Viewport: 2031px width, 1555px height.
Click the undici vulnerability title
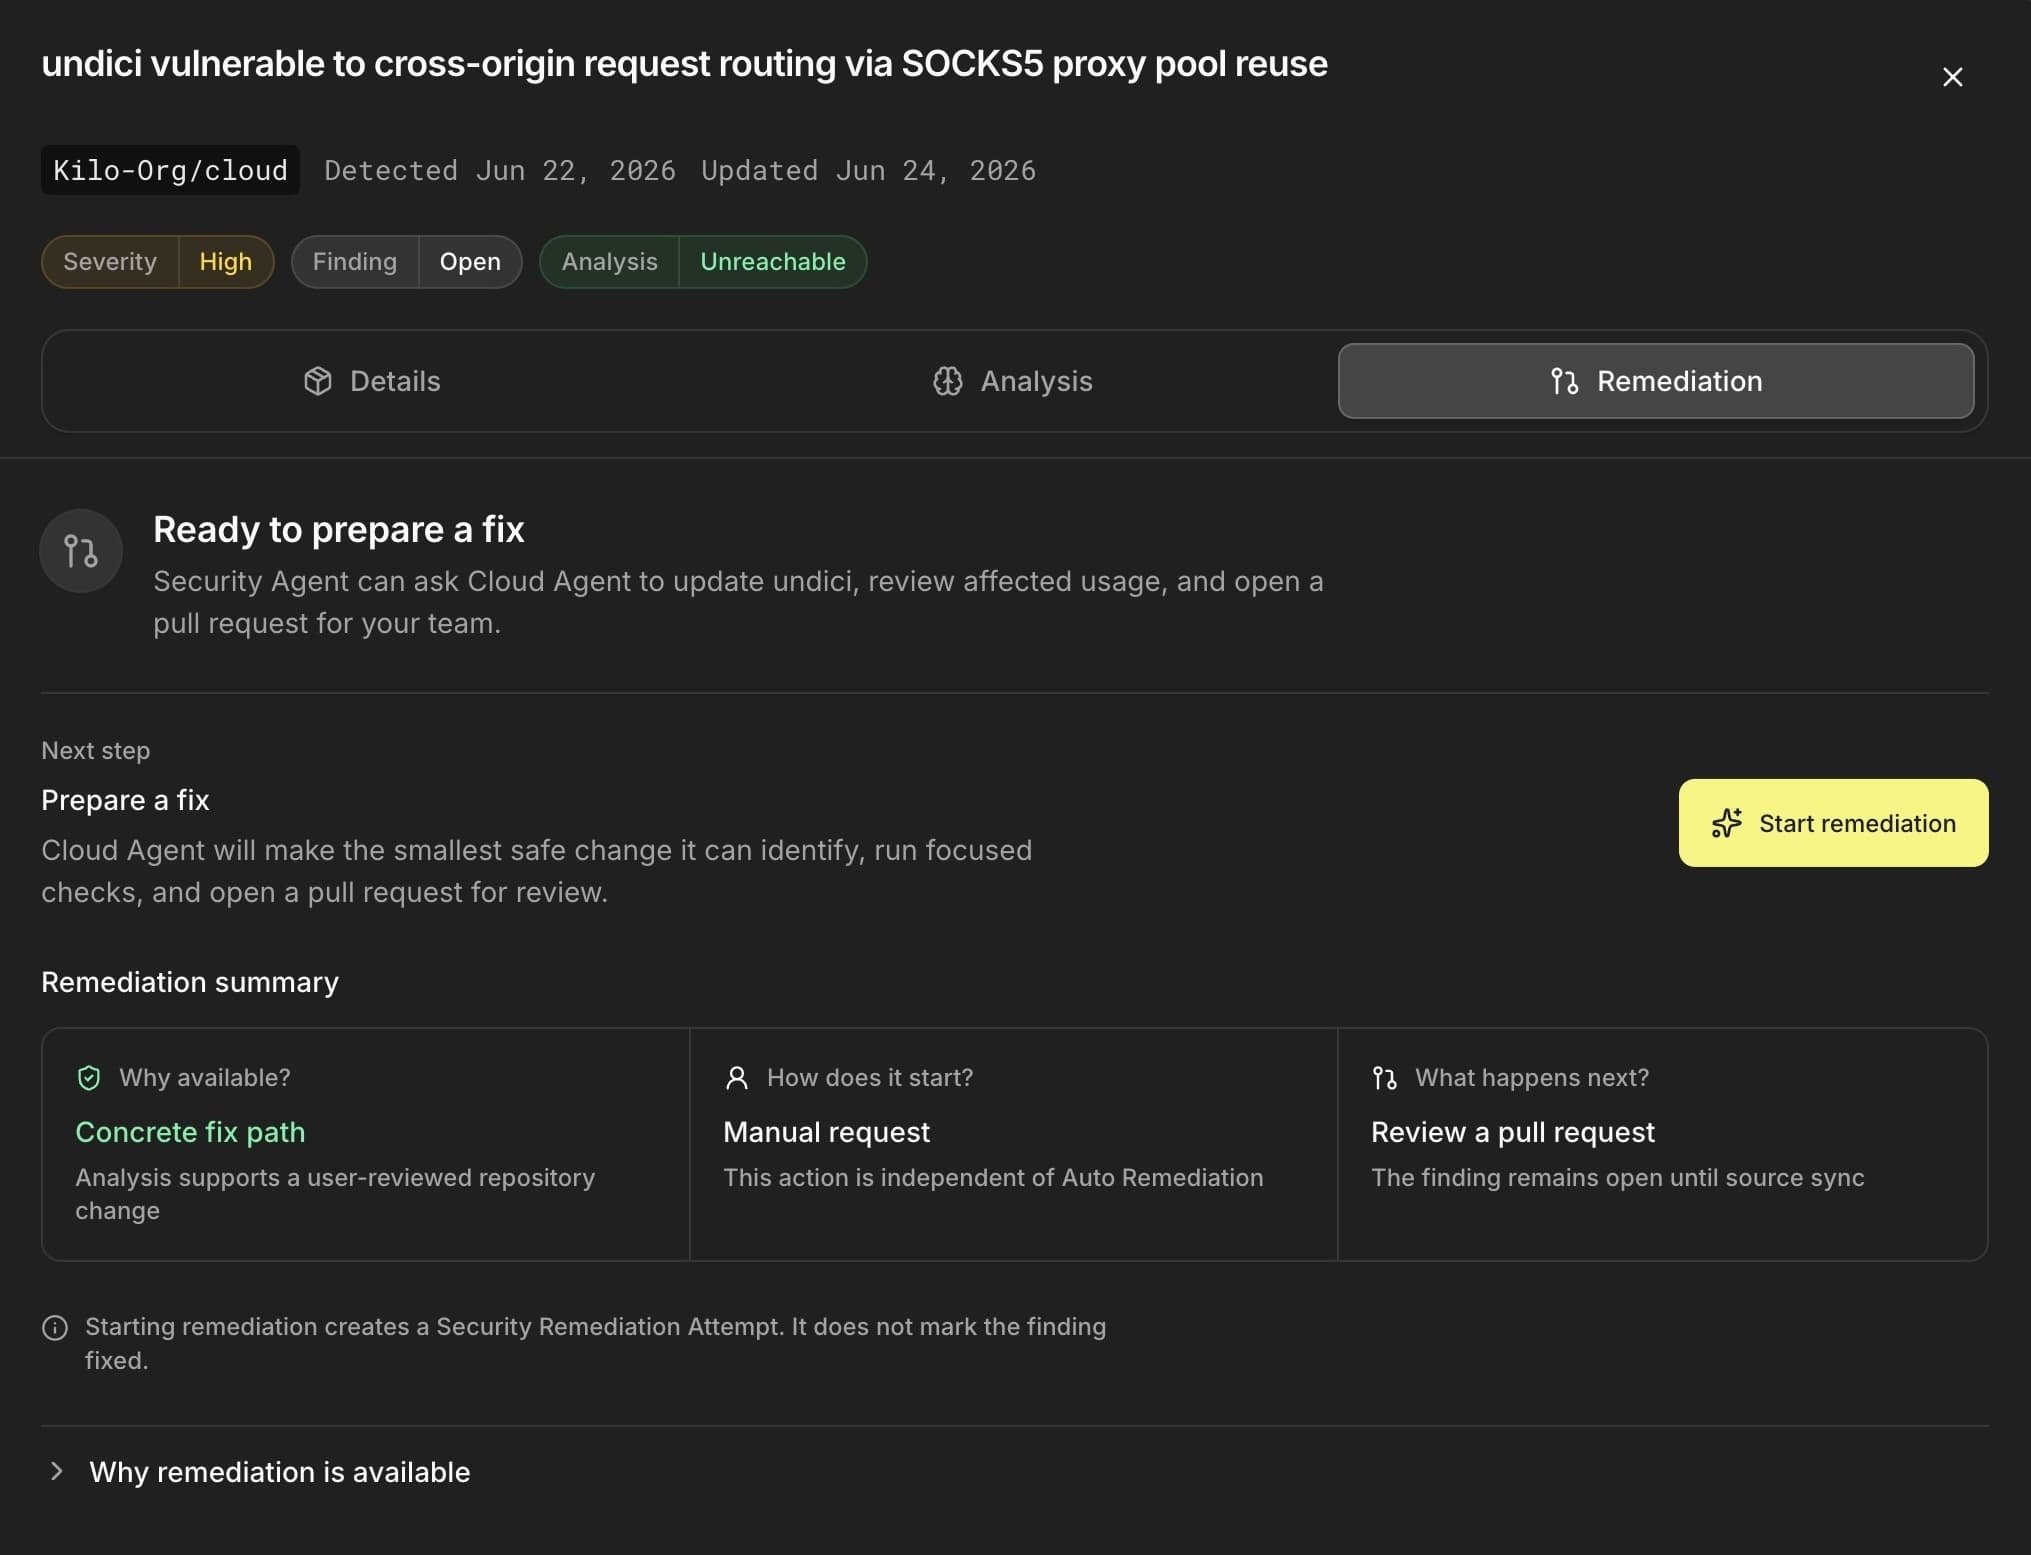[684, 64]
